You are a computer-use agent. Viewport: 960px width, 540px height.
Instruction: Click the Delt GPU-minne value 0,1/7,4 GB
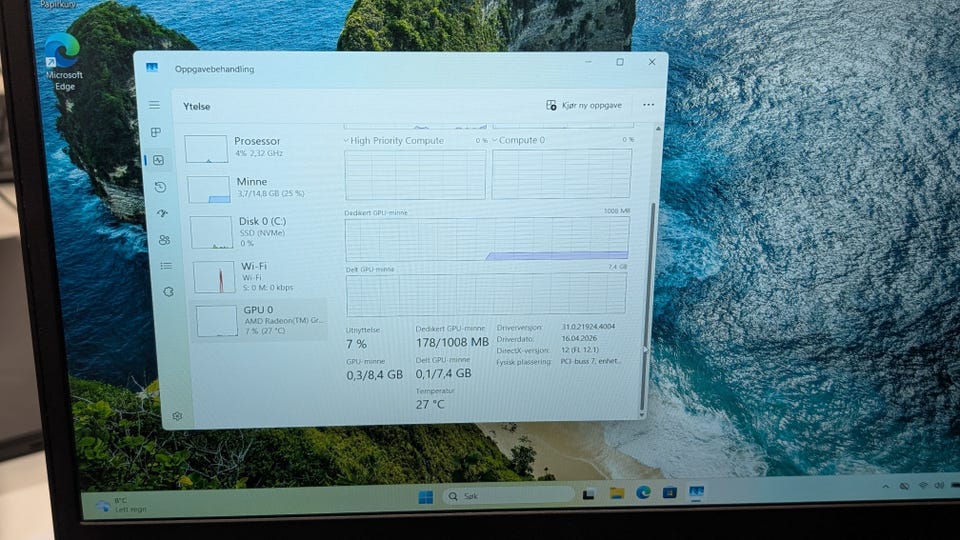pyautogui.click(x=443, y=373)
